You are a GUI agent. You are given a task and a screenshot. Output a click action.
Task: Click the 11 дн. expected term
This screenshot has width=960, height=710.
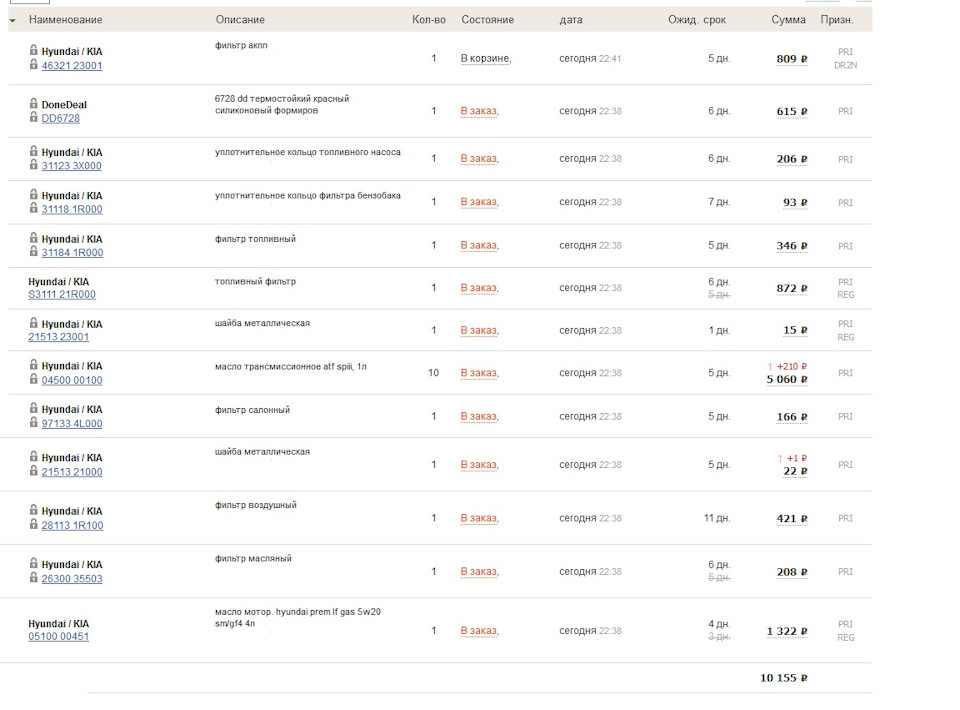(717, 518)
